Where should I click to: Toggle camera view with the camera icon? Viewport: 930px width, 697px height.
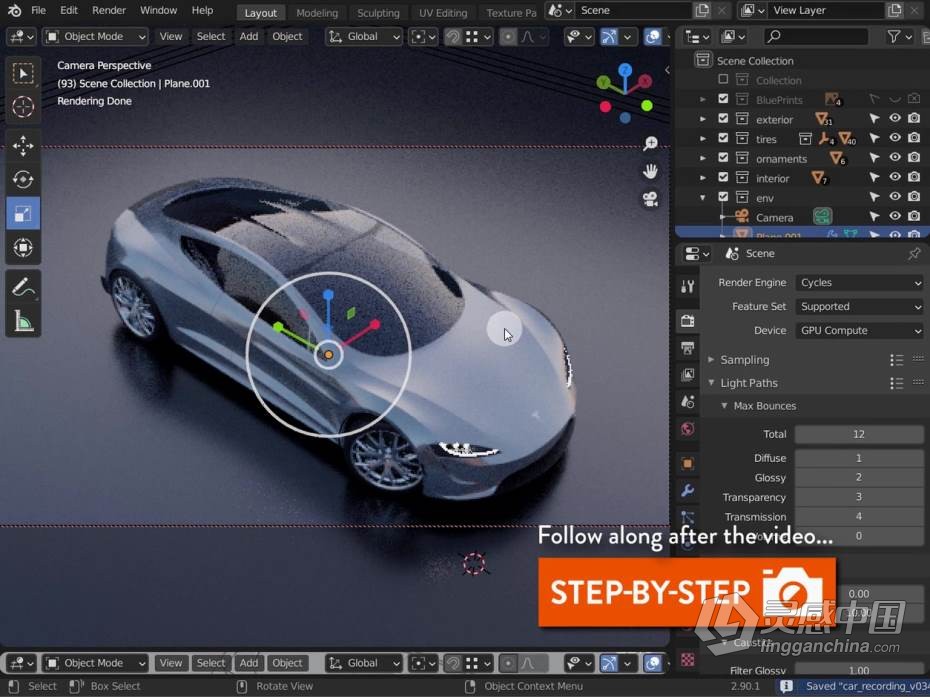click(651, 199)
